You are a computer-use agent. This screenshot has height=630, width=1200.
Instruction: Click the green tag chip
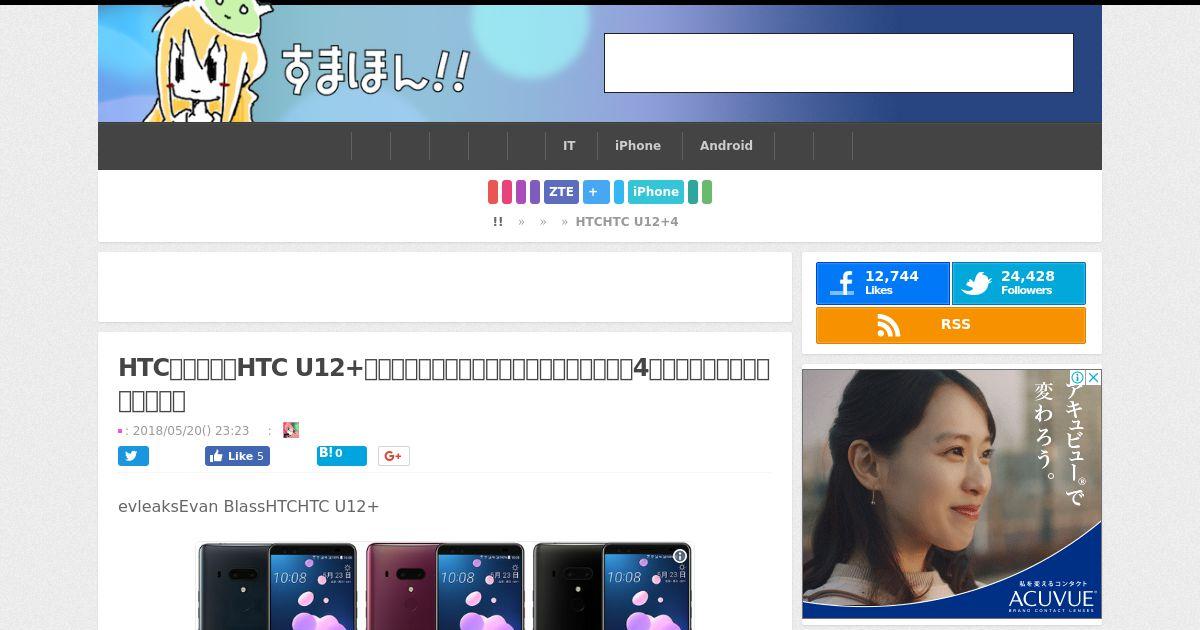click(707, 192)
